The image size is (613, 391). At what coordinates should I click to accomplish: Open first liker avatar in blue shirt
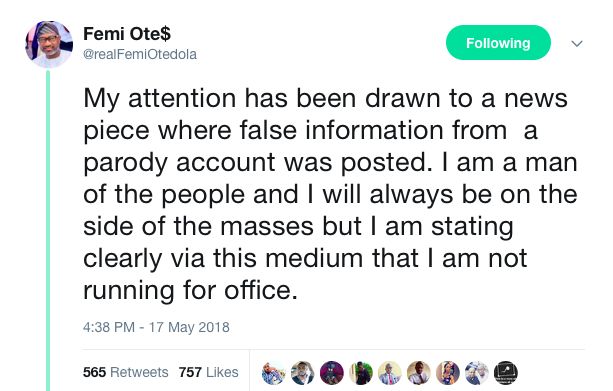[x=273, y=373]
